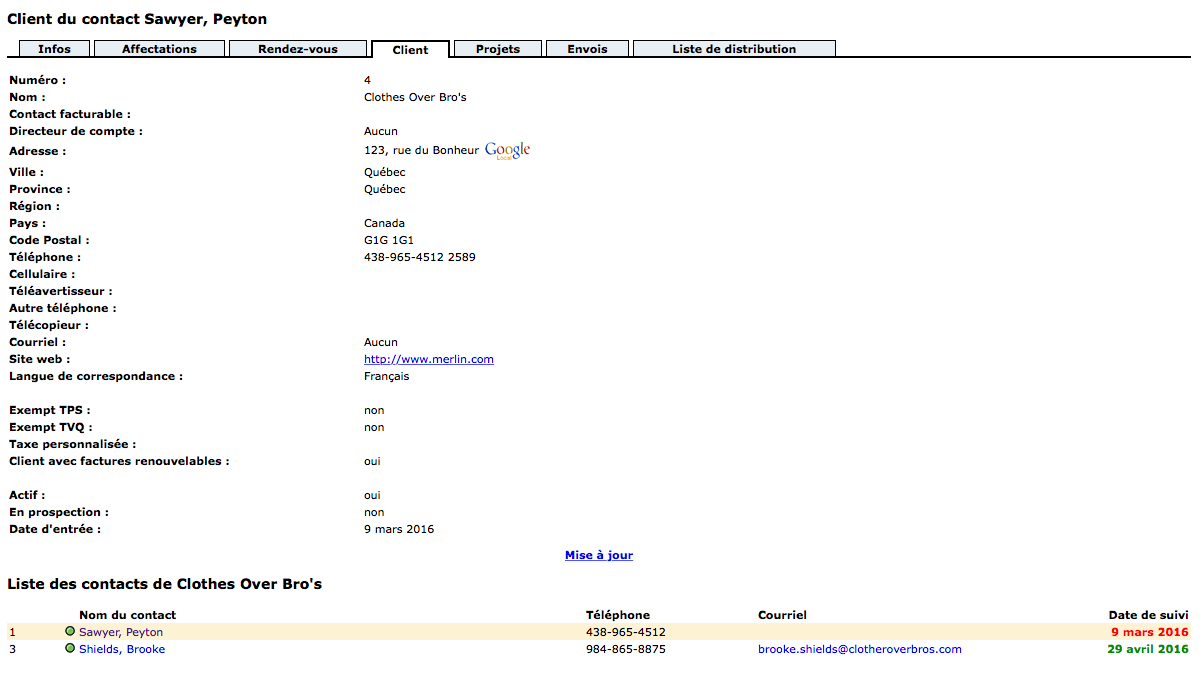
Task: Click the 9 mars 2016 follow-up date
Action: (1149, 633)
